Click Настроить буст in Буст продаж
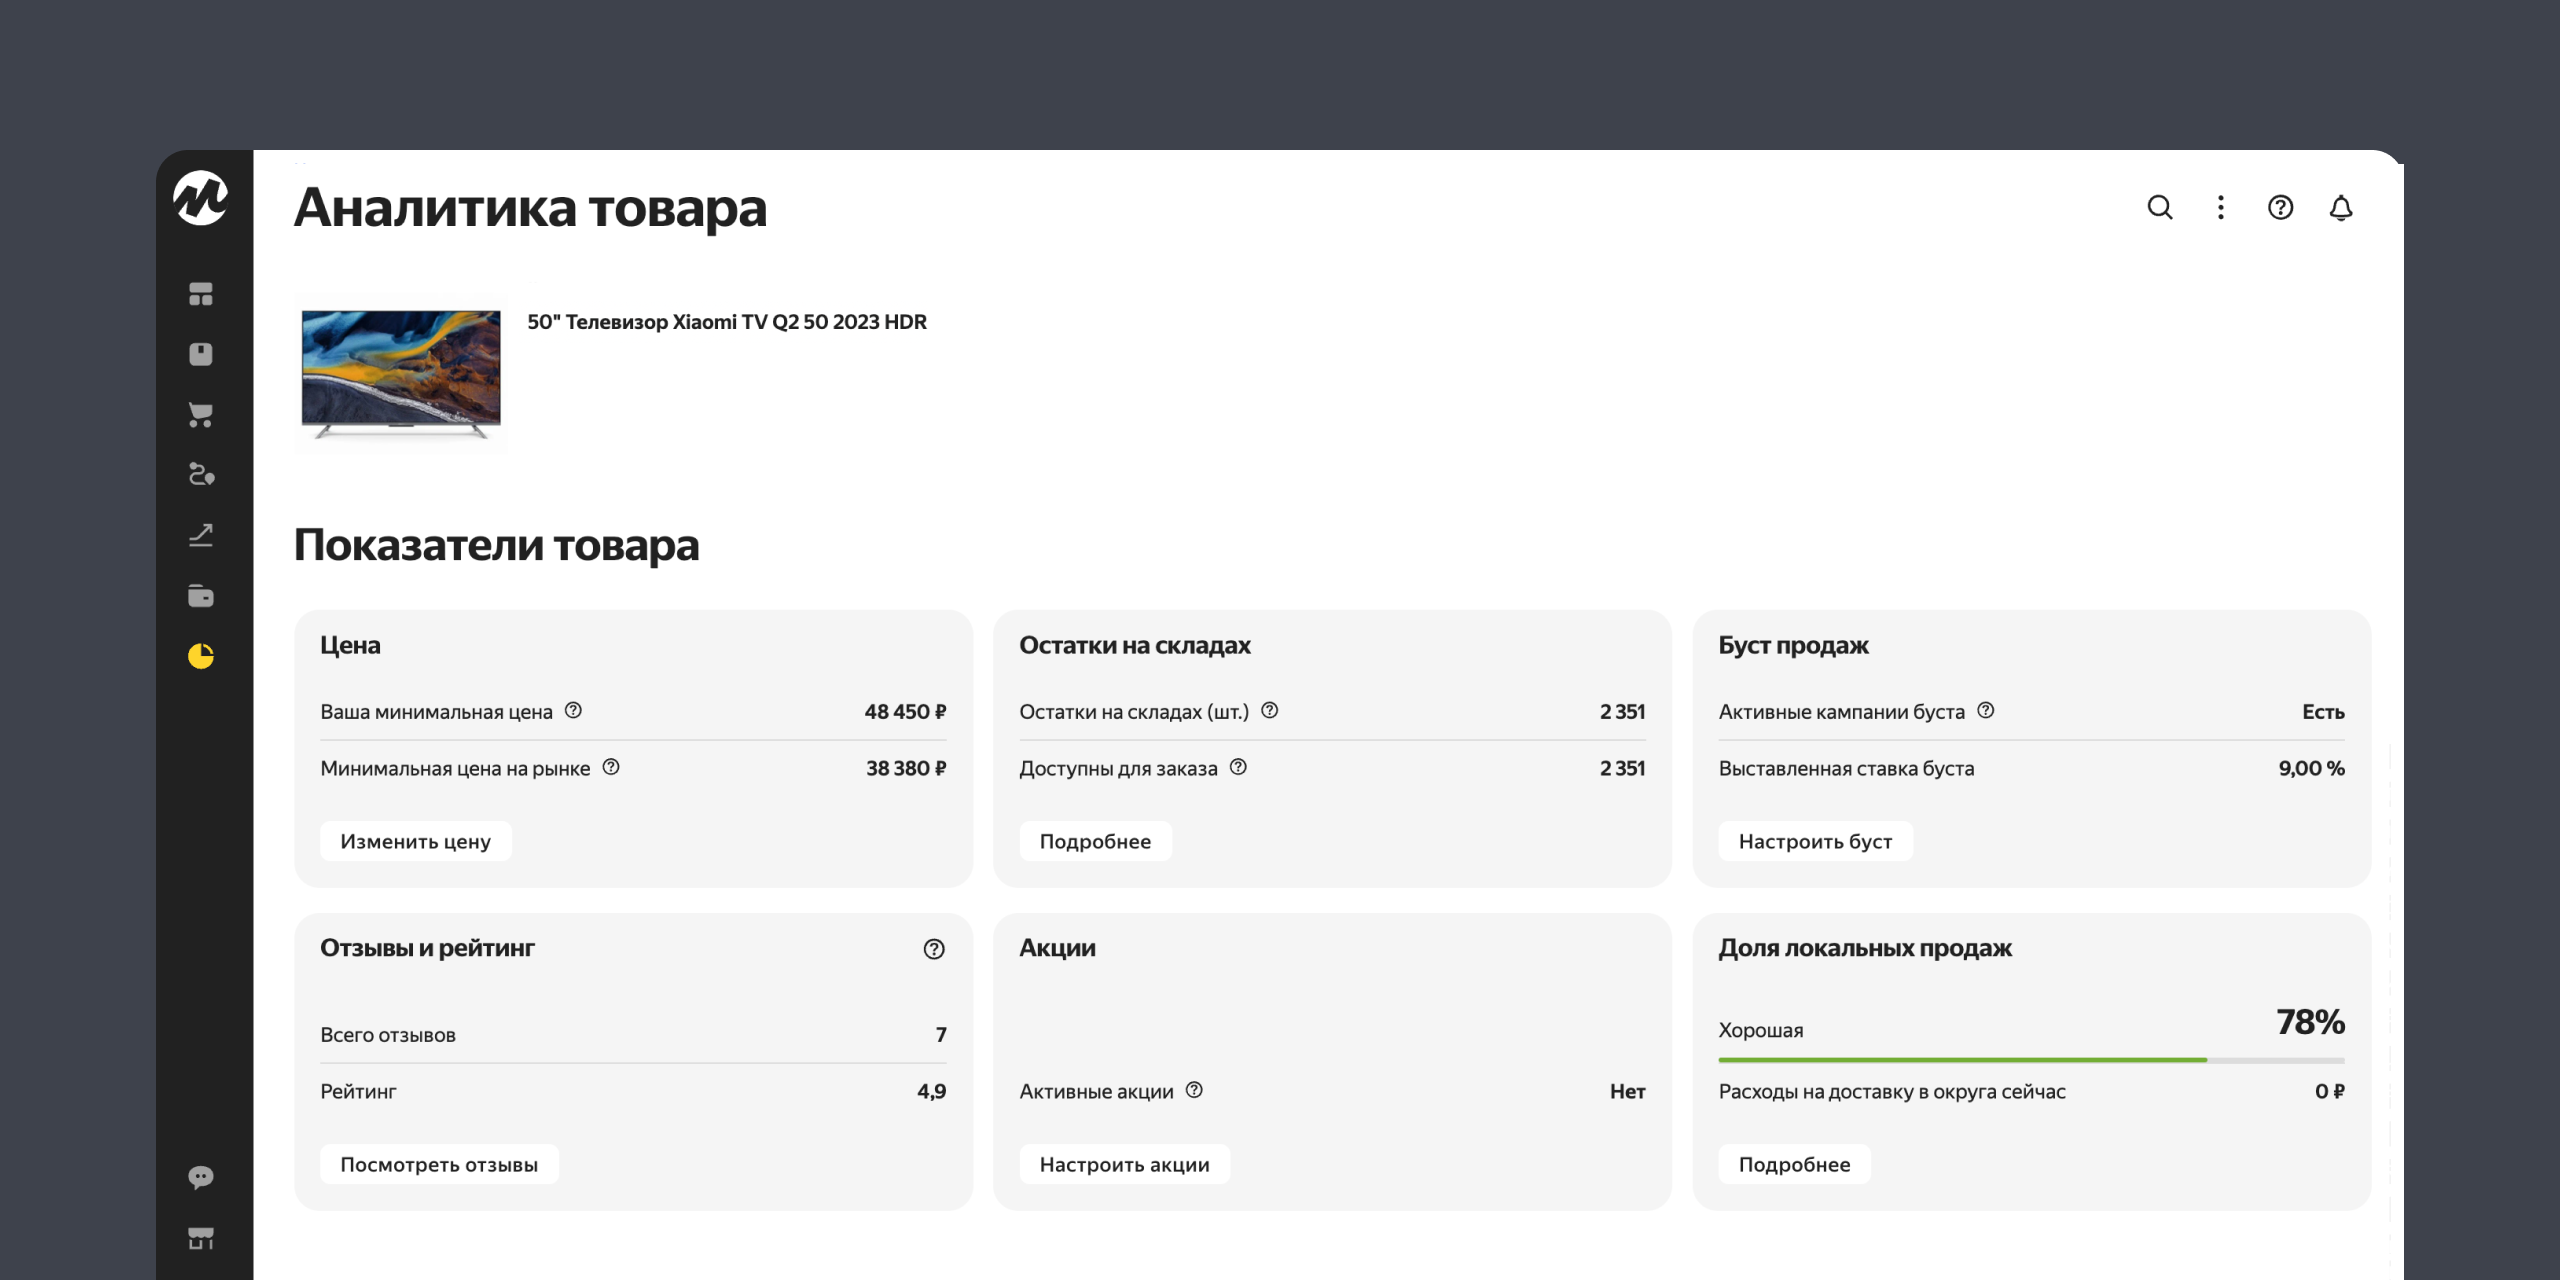2560x1280 pixels. click(1815, 841)
